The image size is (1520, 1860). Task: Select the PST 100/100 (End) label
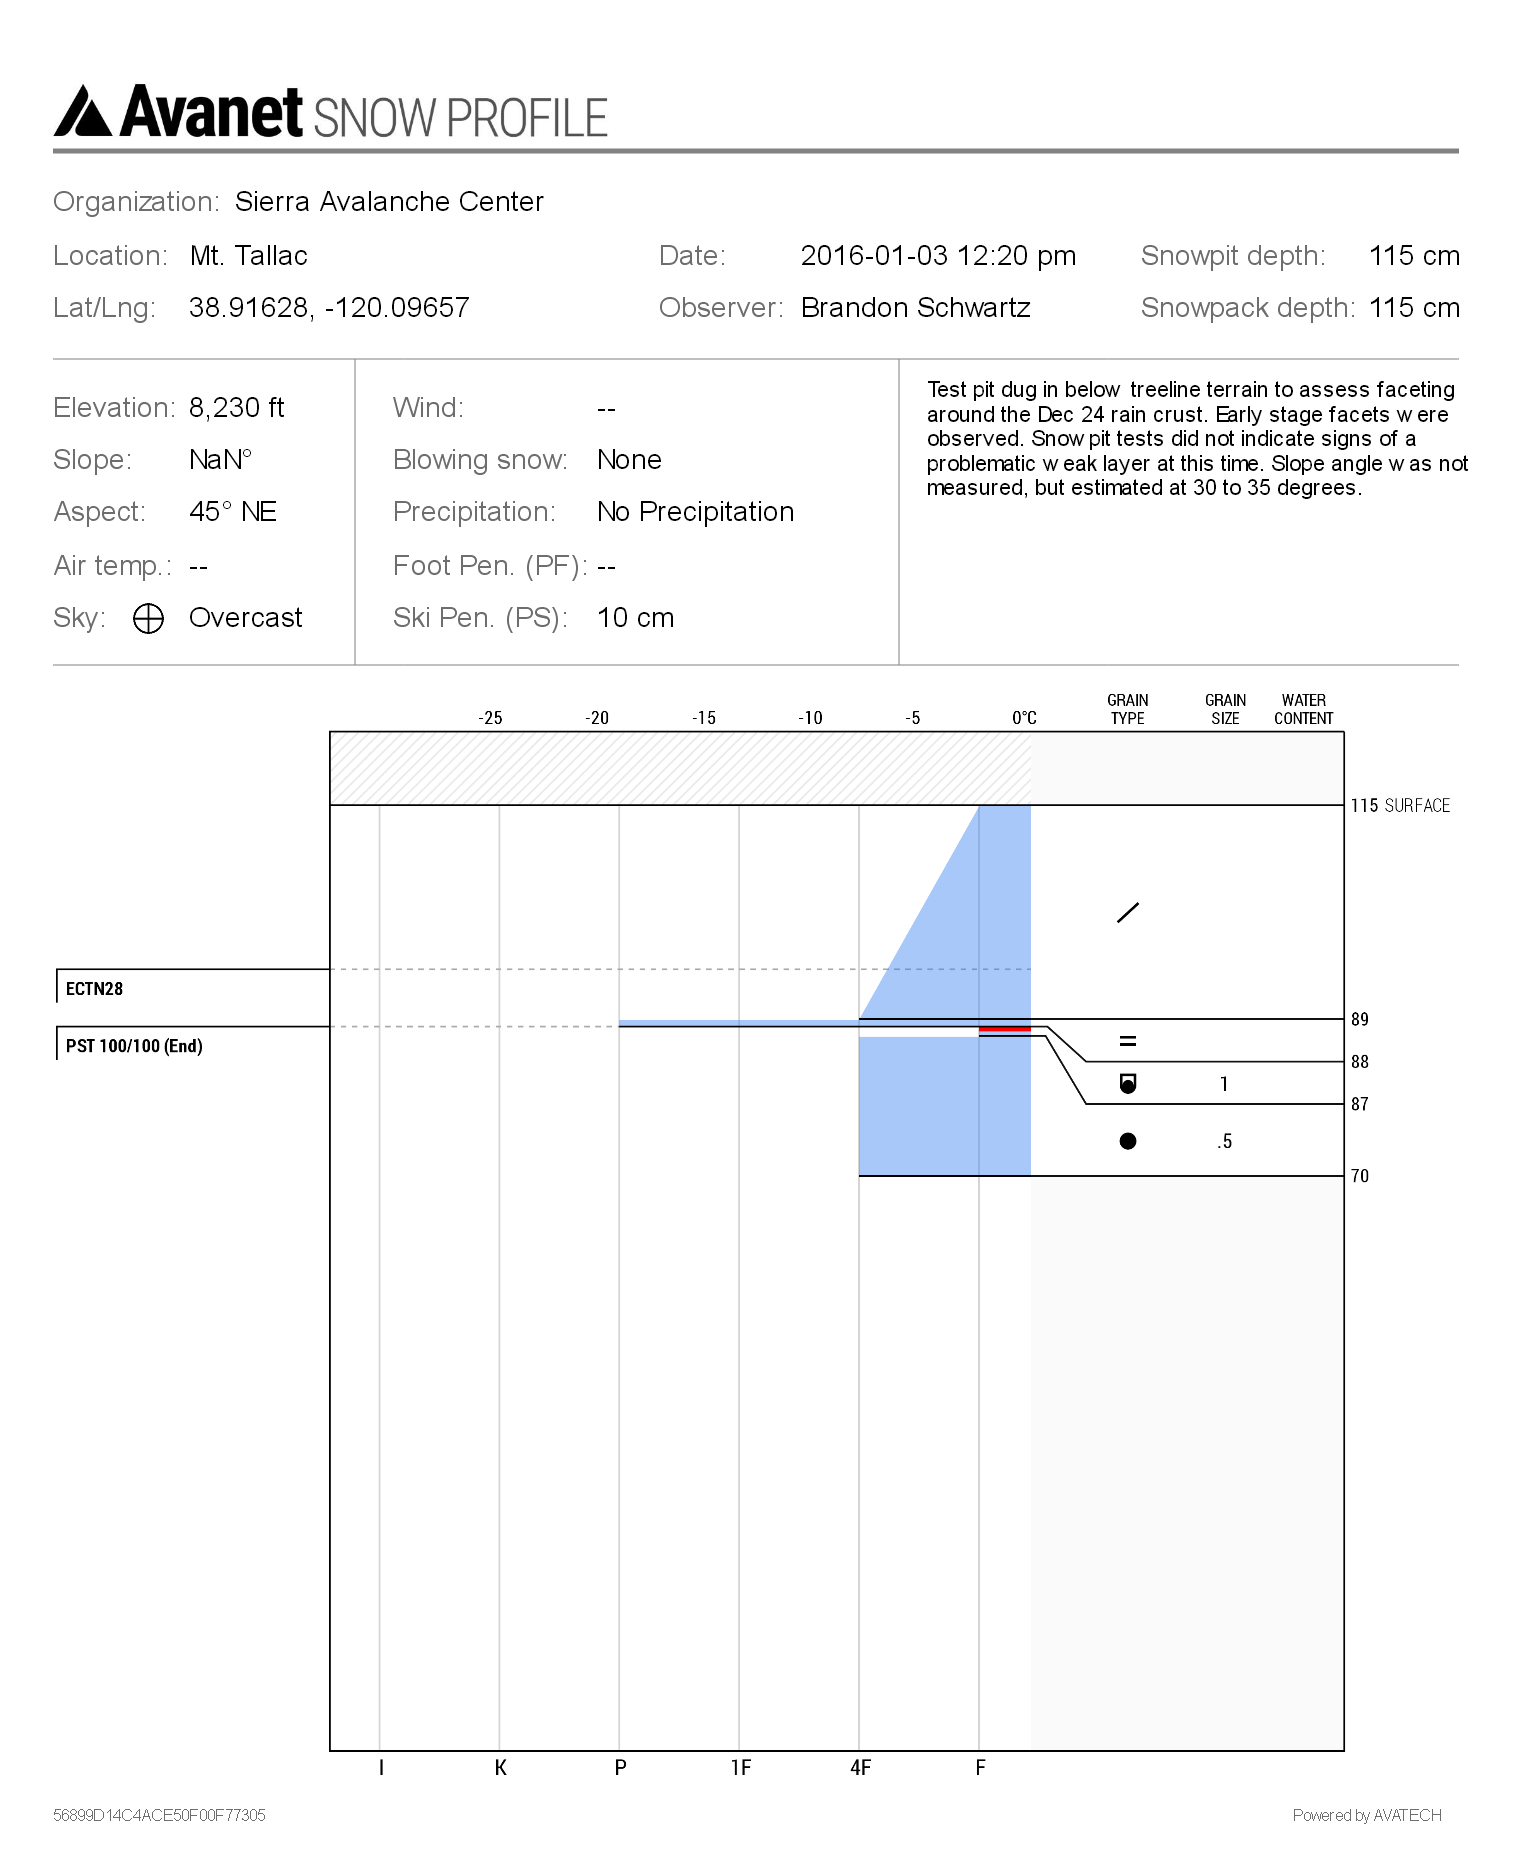(134, 1046)
